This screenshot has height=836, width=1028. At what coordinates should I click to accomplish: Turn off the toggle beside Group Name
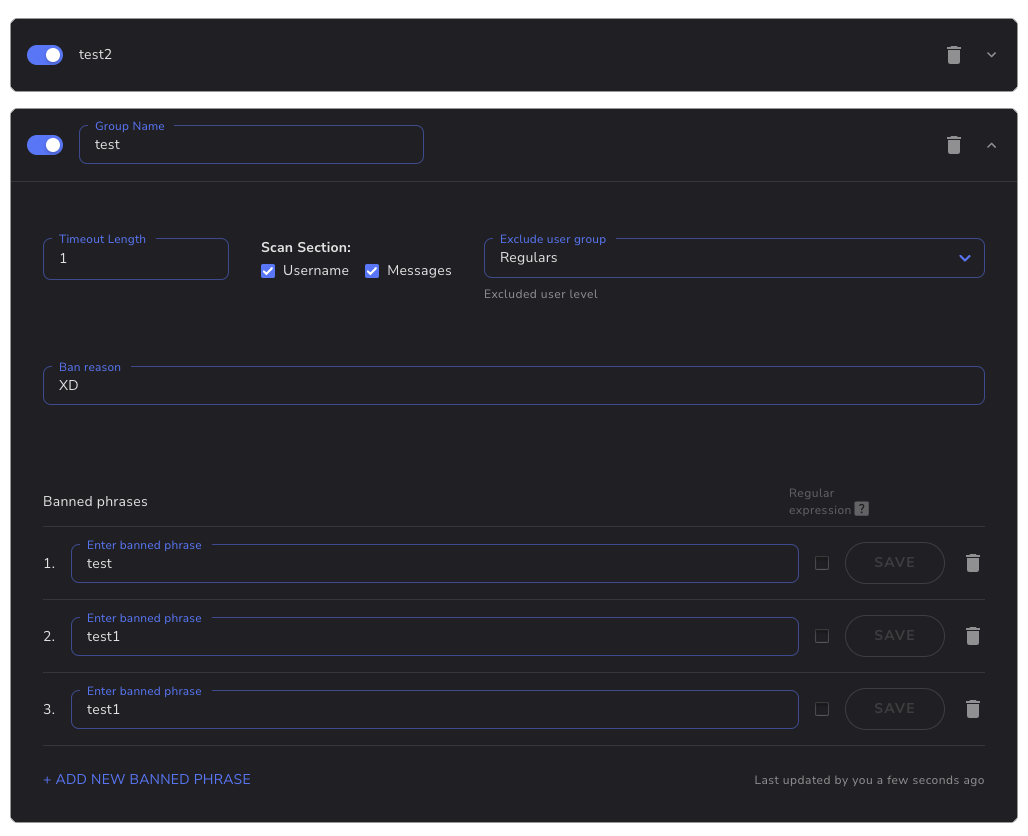45,145
